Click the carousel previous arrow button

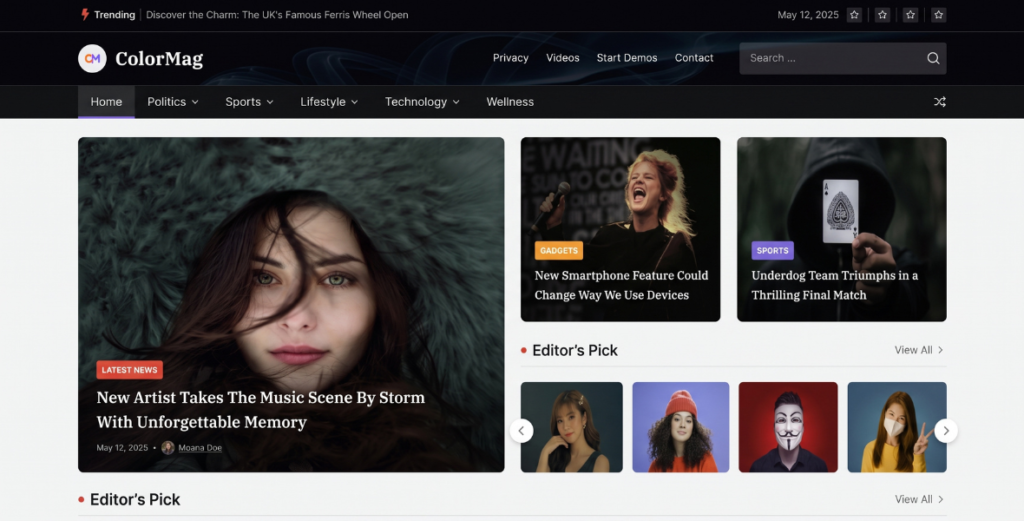coord(521,431)
